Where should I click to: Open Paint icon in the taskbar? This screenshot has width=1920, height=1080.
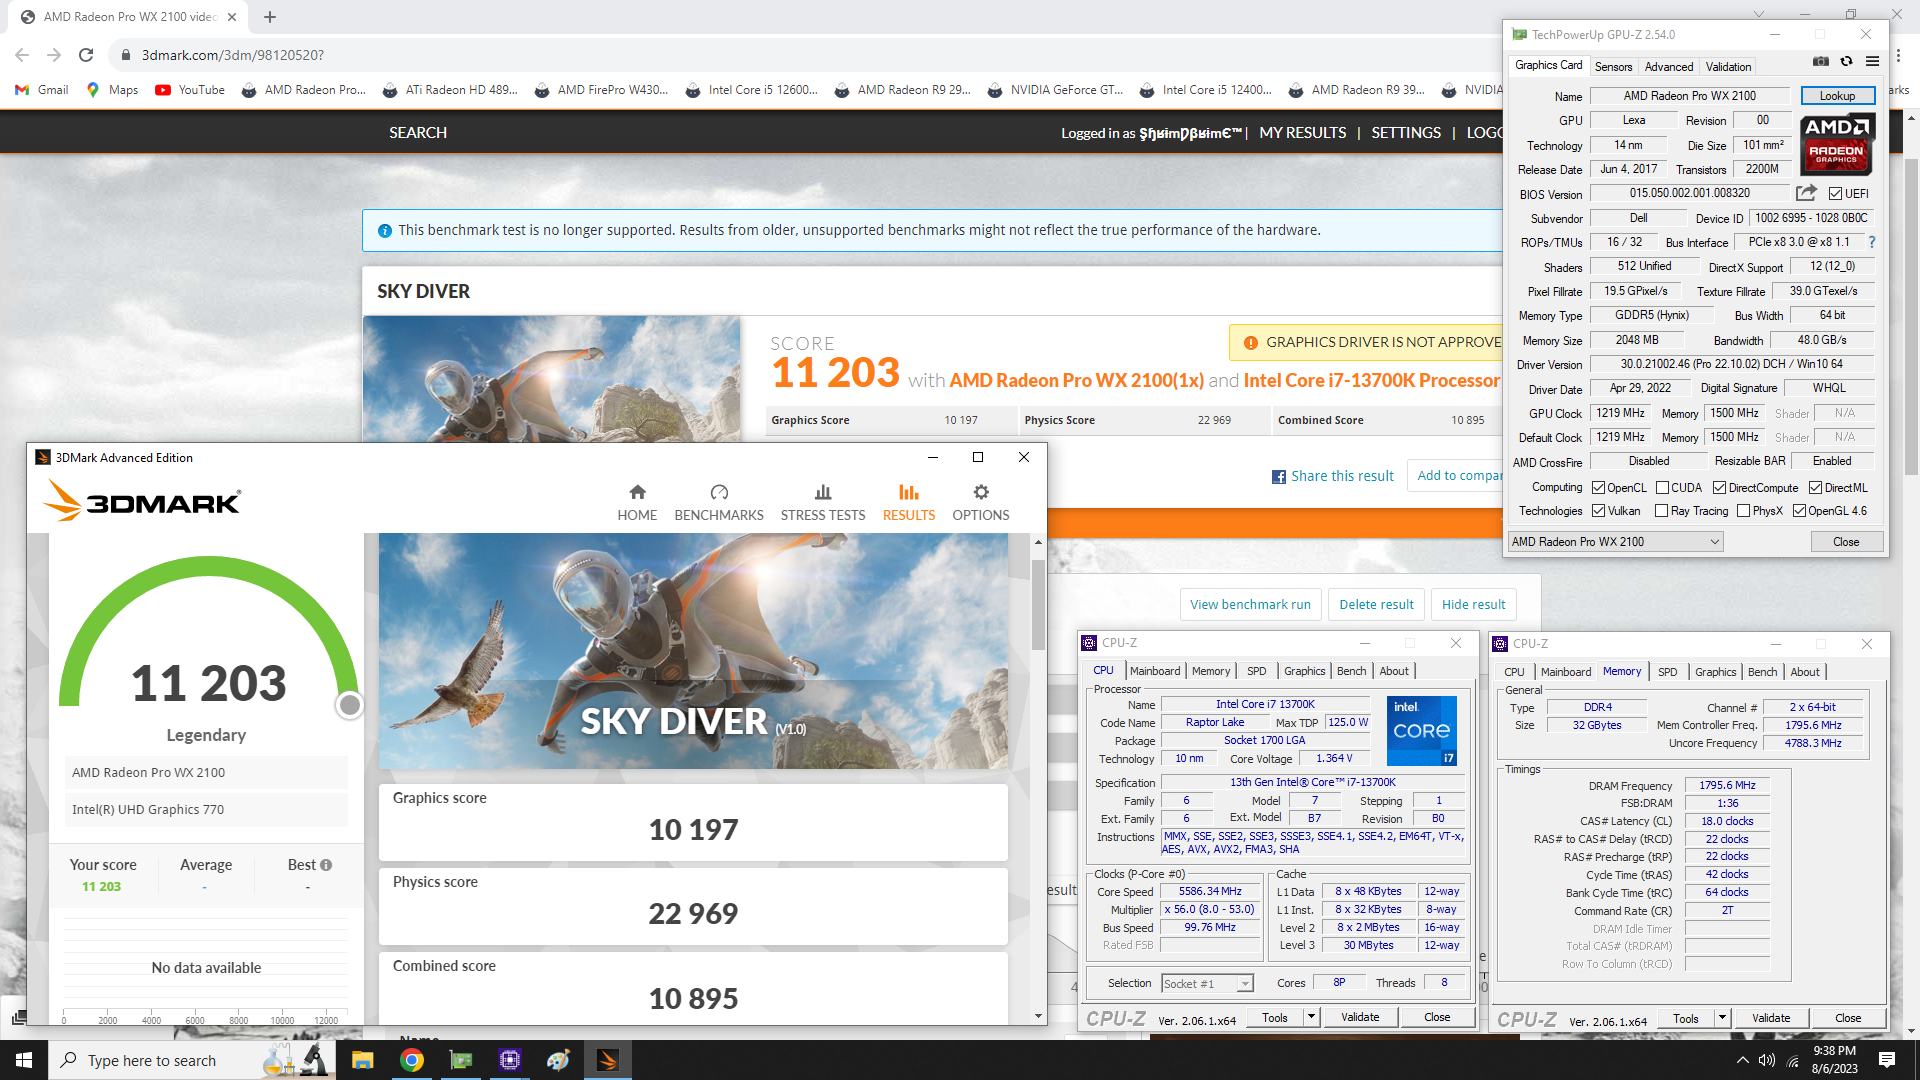pyautogui.click(x=558, y=1060)
